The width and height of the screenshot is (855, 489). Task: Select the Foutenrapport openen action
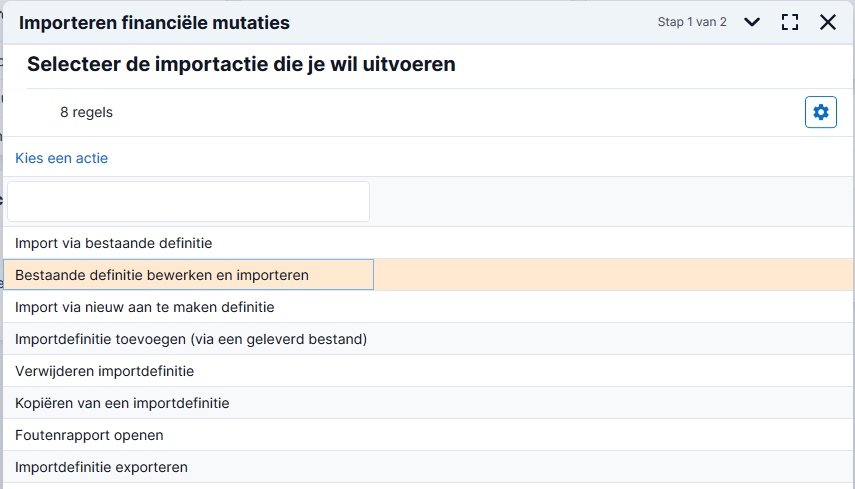point(428,435)
